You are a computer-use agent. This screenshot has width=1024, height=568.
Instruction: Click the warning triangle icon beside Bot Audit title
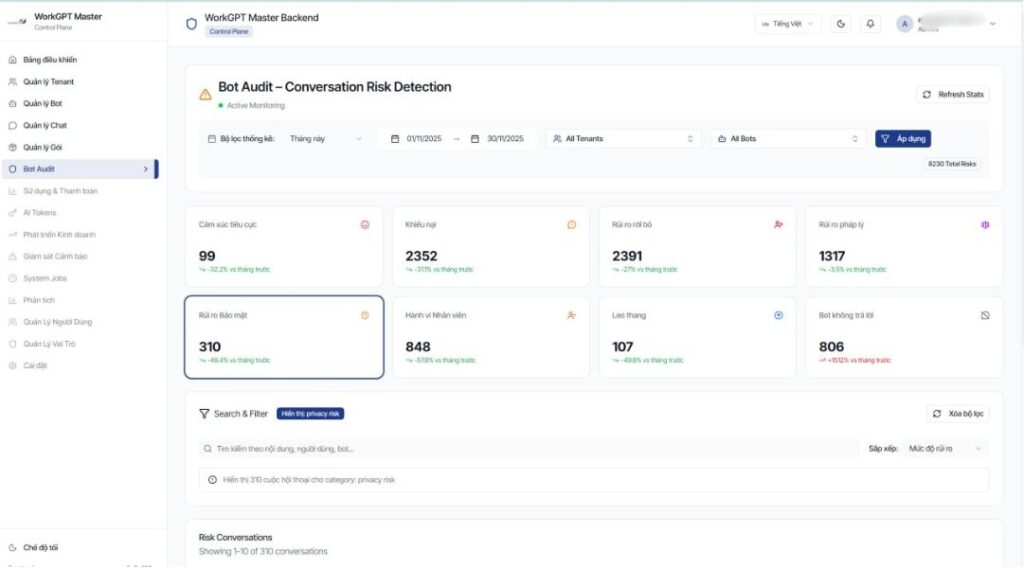pos(205,94)
